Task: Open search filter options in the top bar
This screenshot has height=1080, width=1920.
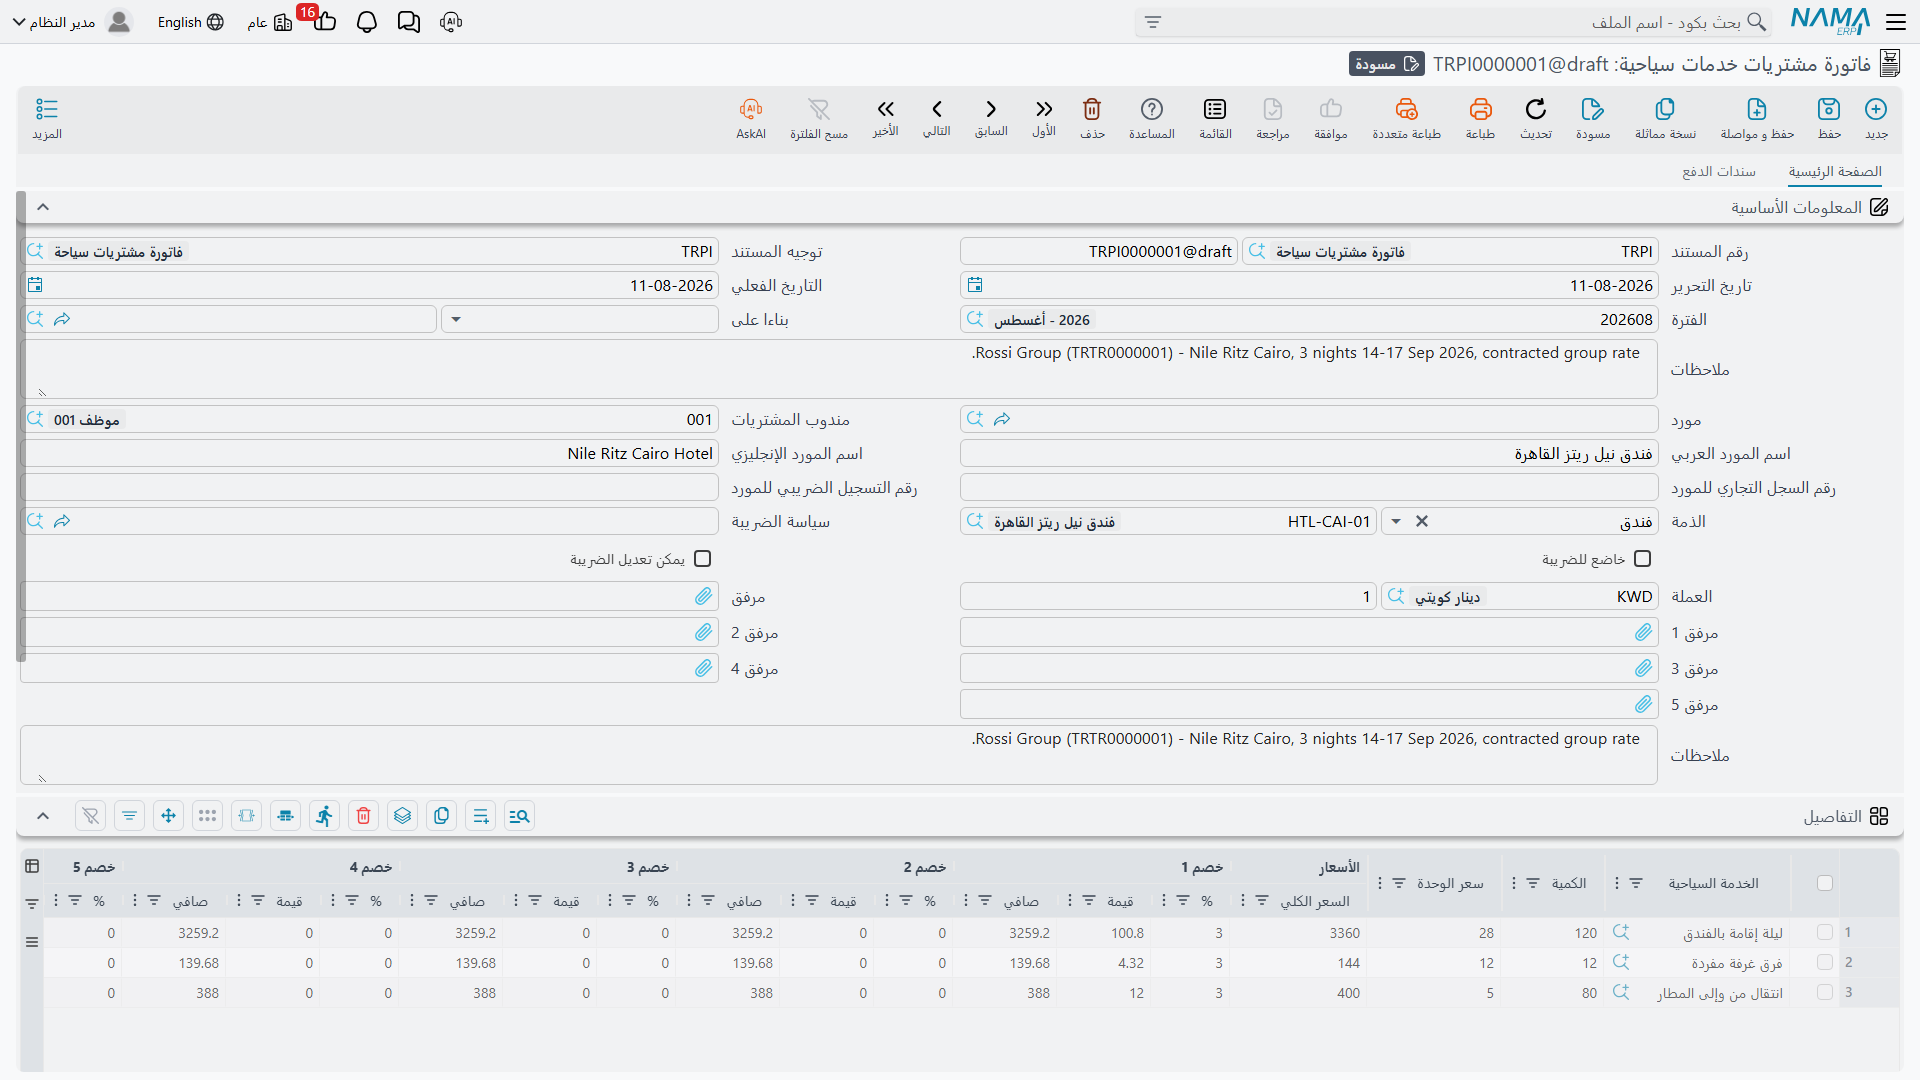Action: 1153,22
